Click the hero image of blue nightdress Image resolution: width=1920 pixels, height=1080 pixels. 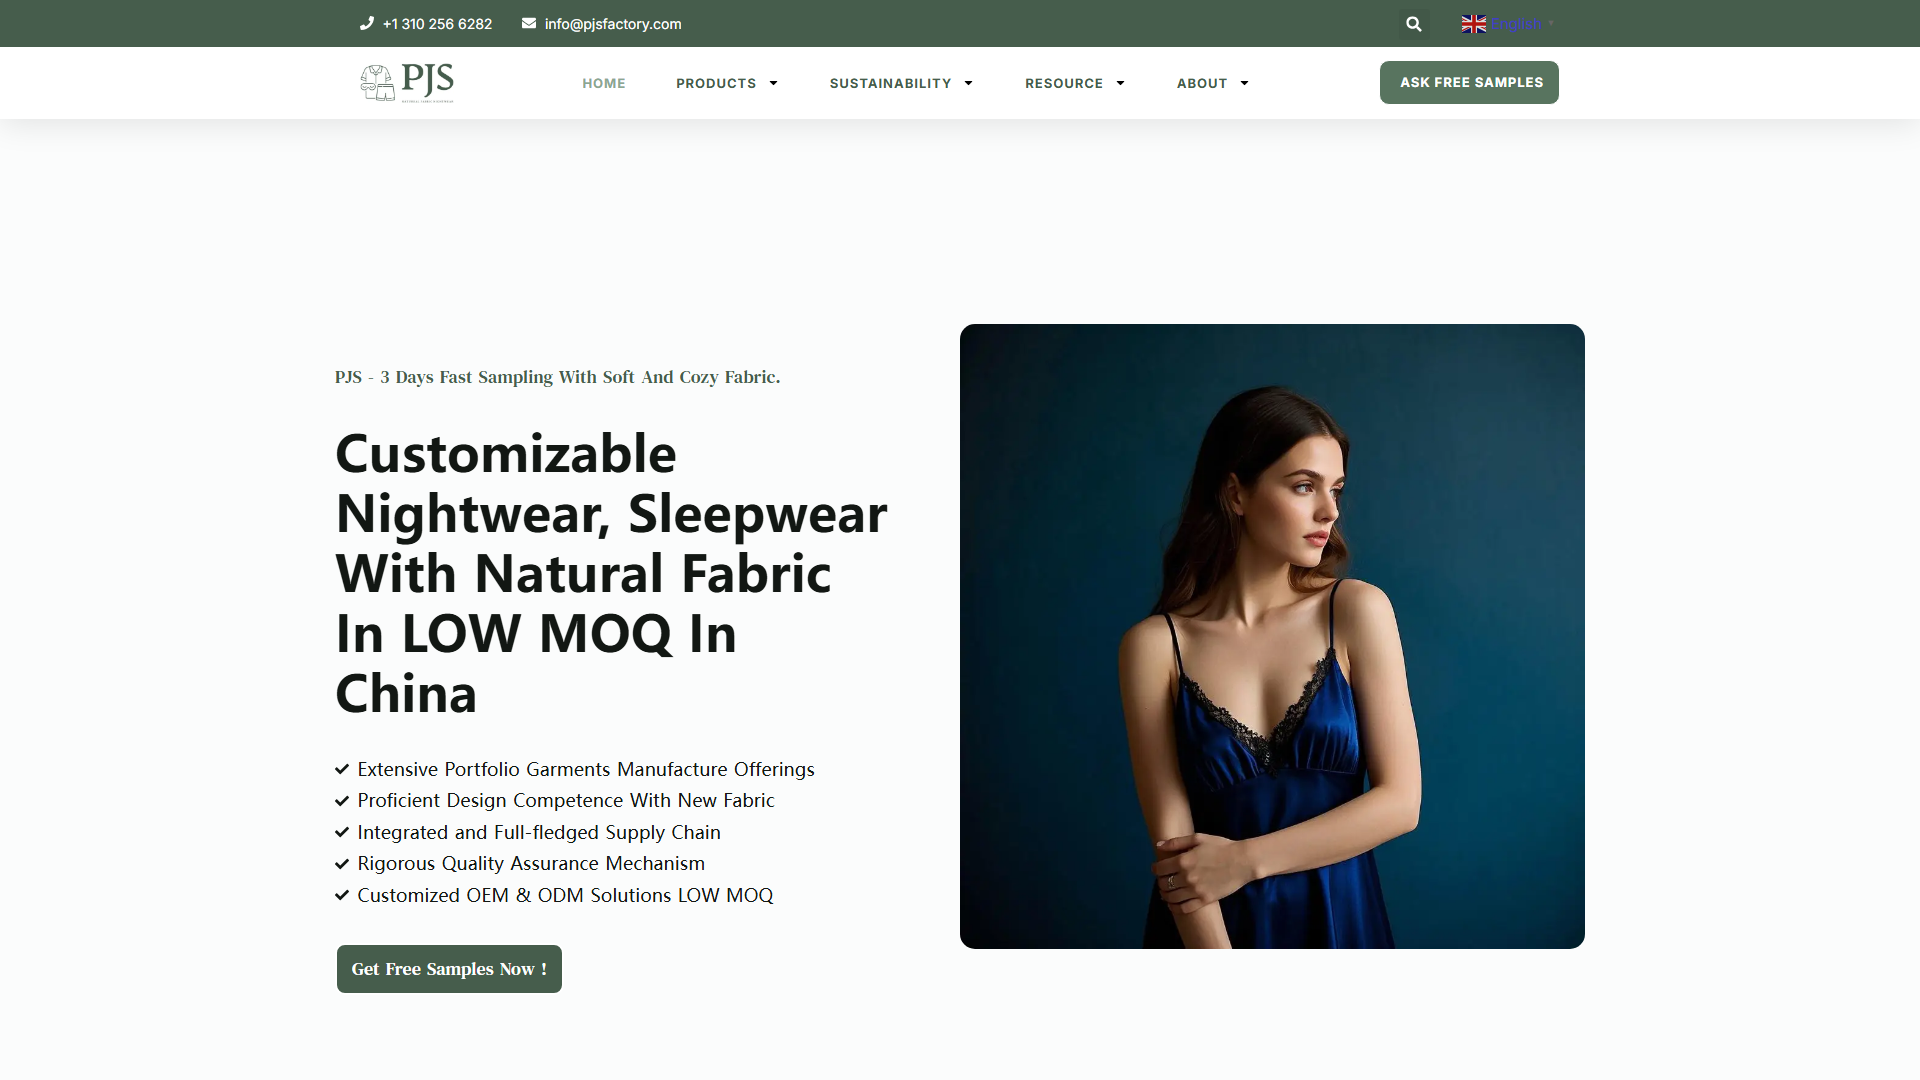tap(1272, 636)
